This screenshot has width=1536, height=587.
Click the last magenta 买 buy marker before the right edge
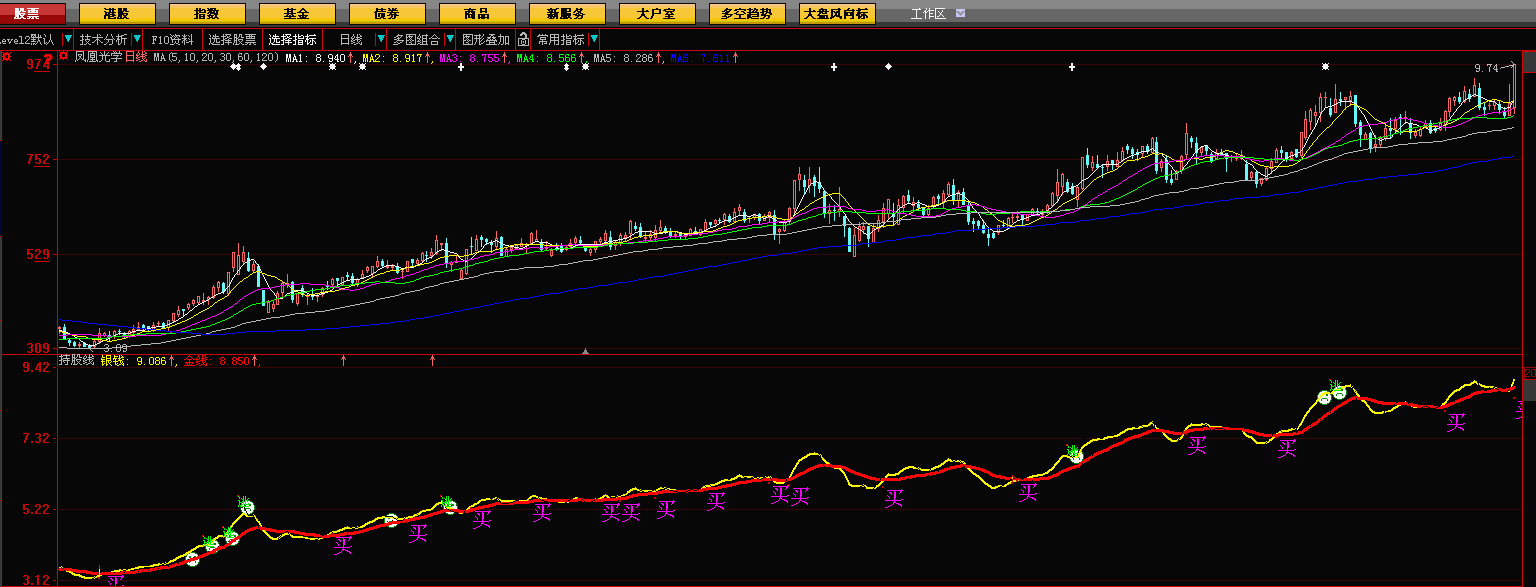coord(1456,422)
